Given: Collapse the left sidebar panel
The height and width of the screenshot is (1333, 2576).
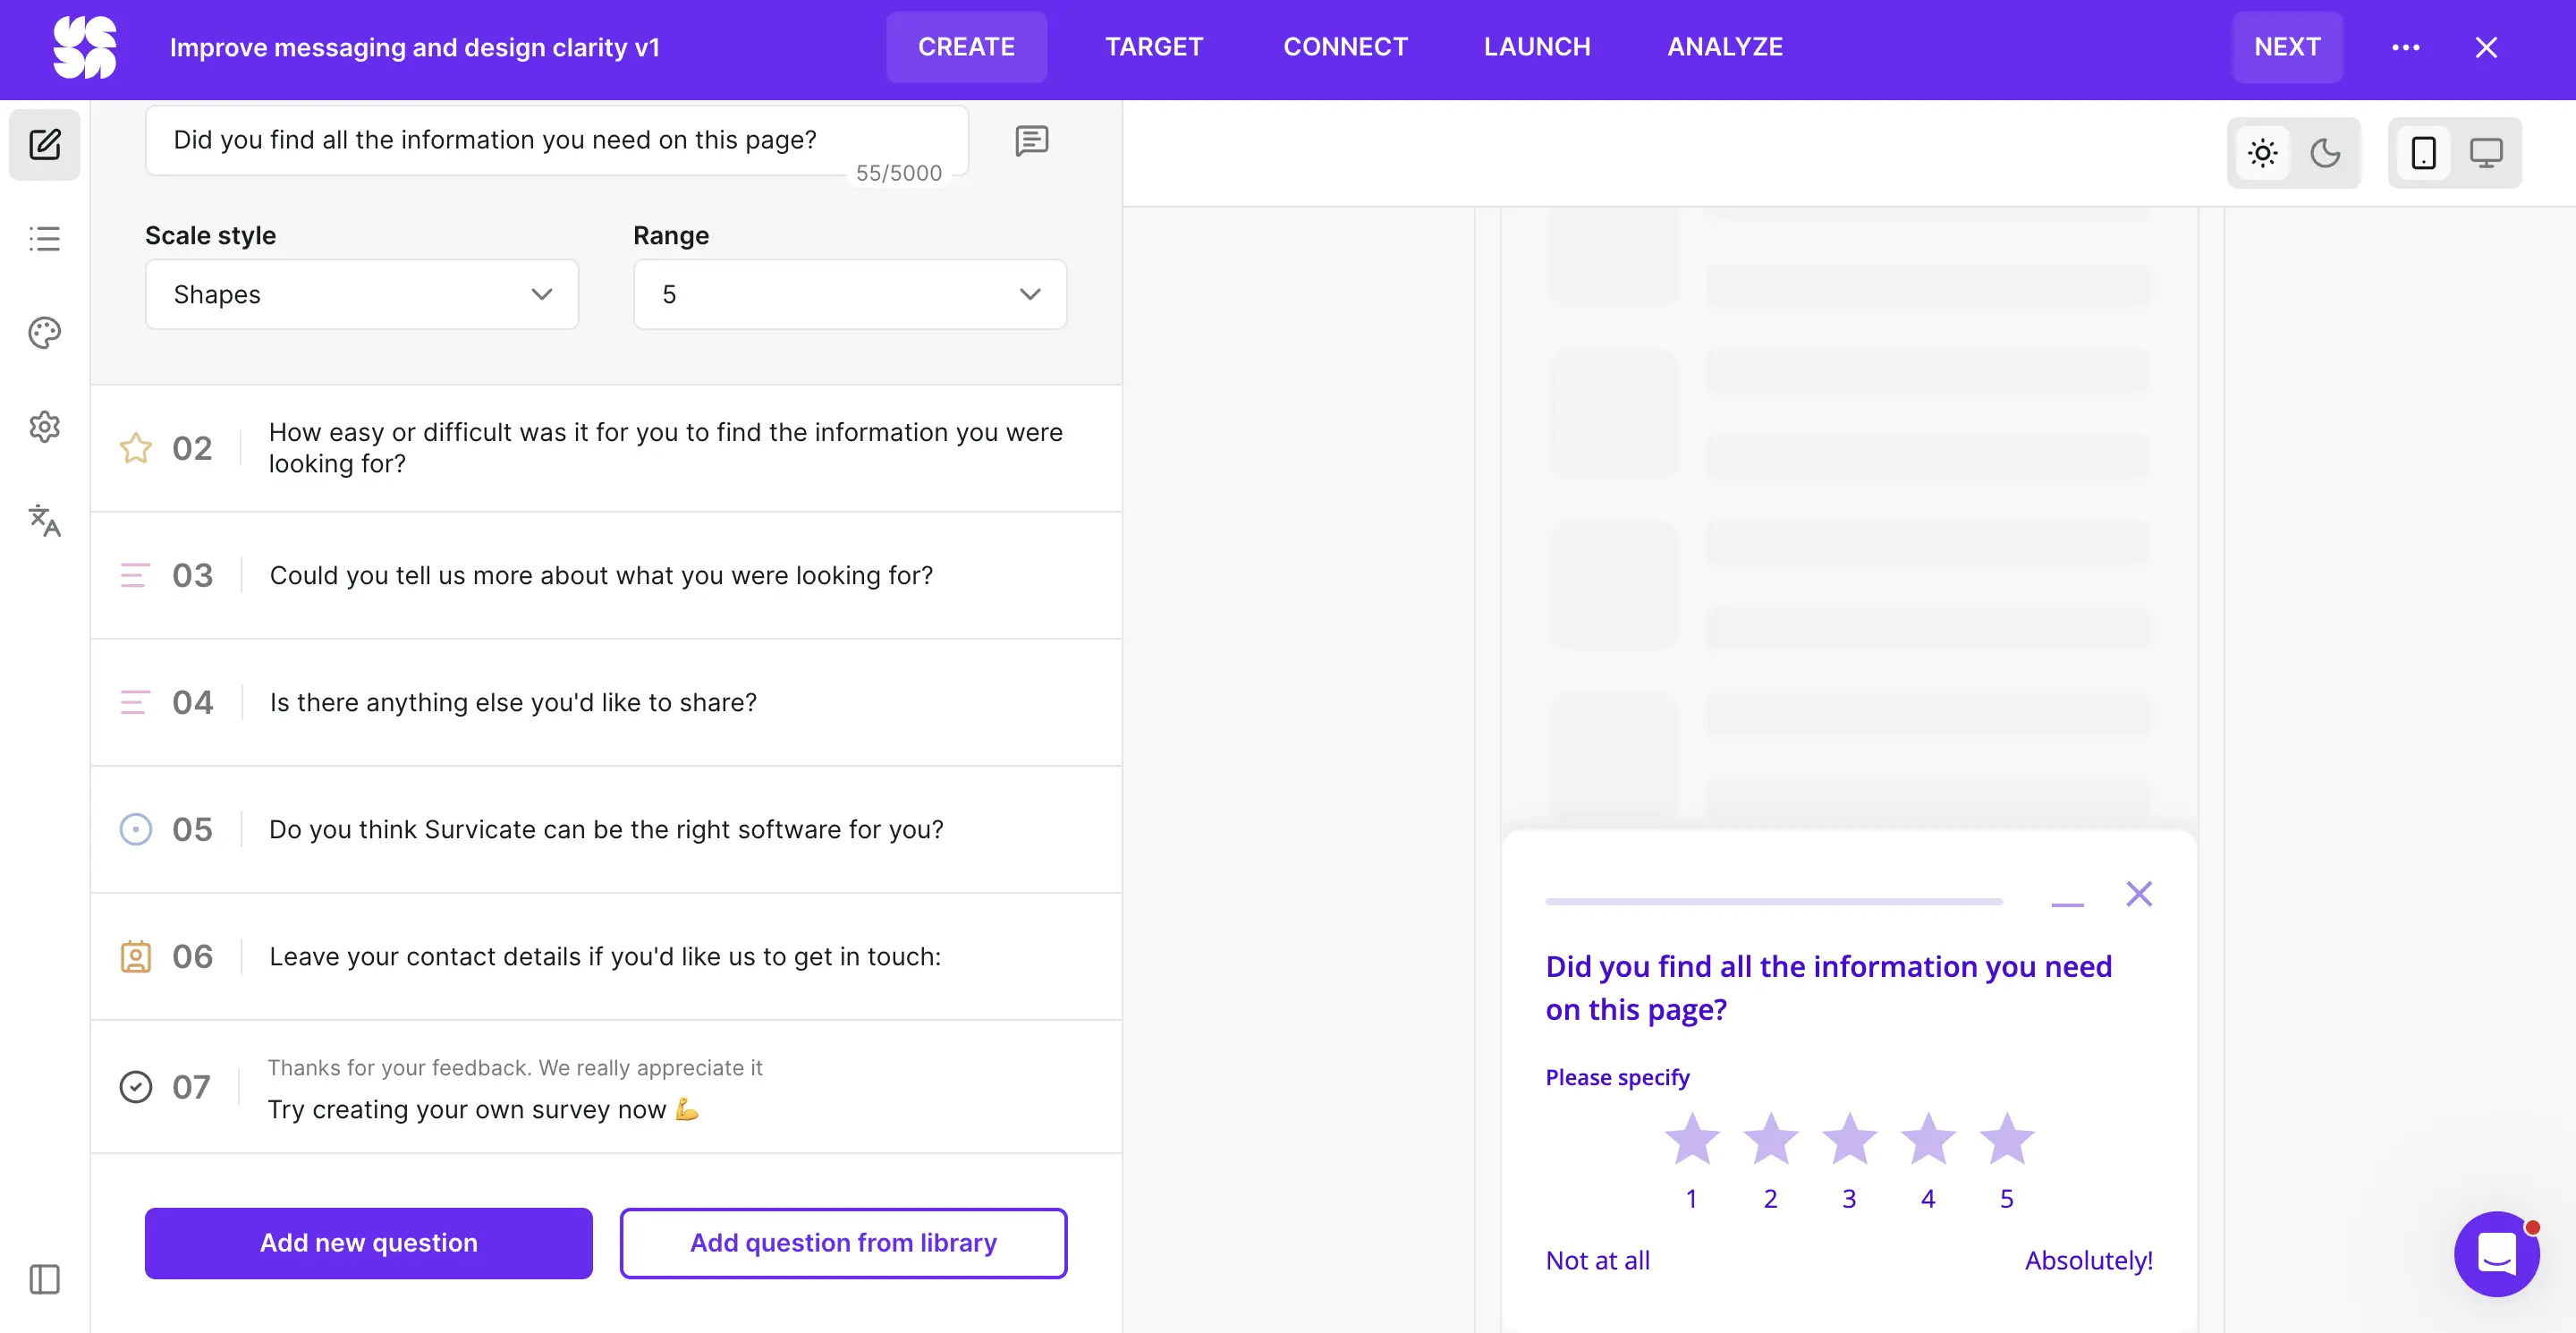Looking at the screenshot, I should pos(44,1279).
